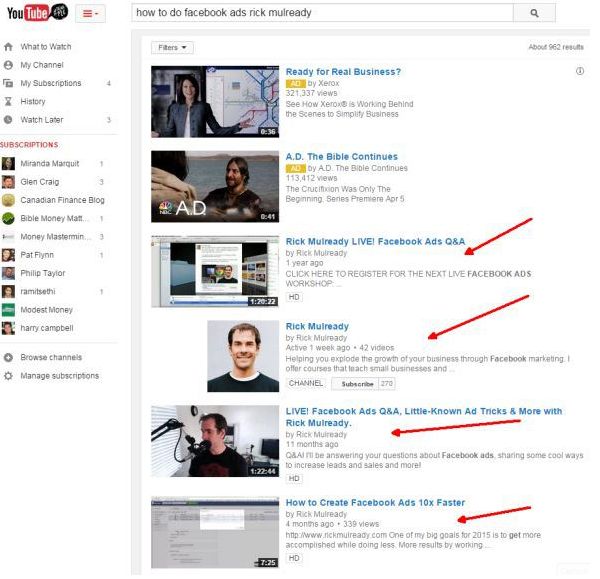Open Ready for Real Business? video title

[x=343, y=72]
